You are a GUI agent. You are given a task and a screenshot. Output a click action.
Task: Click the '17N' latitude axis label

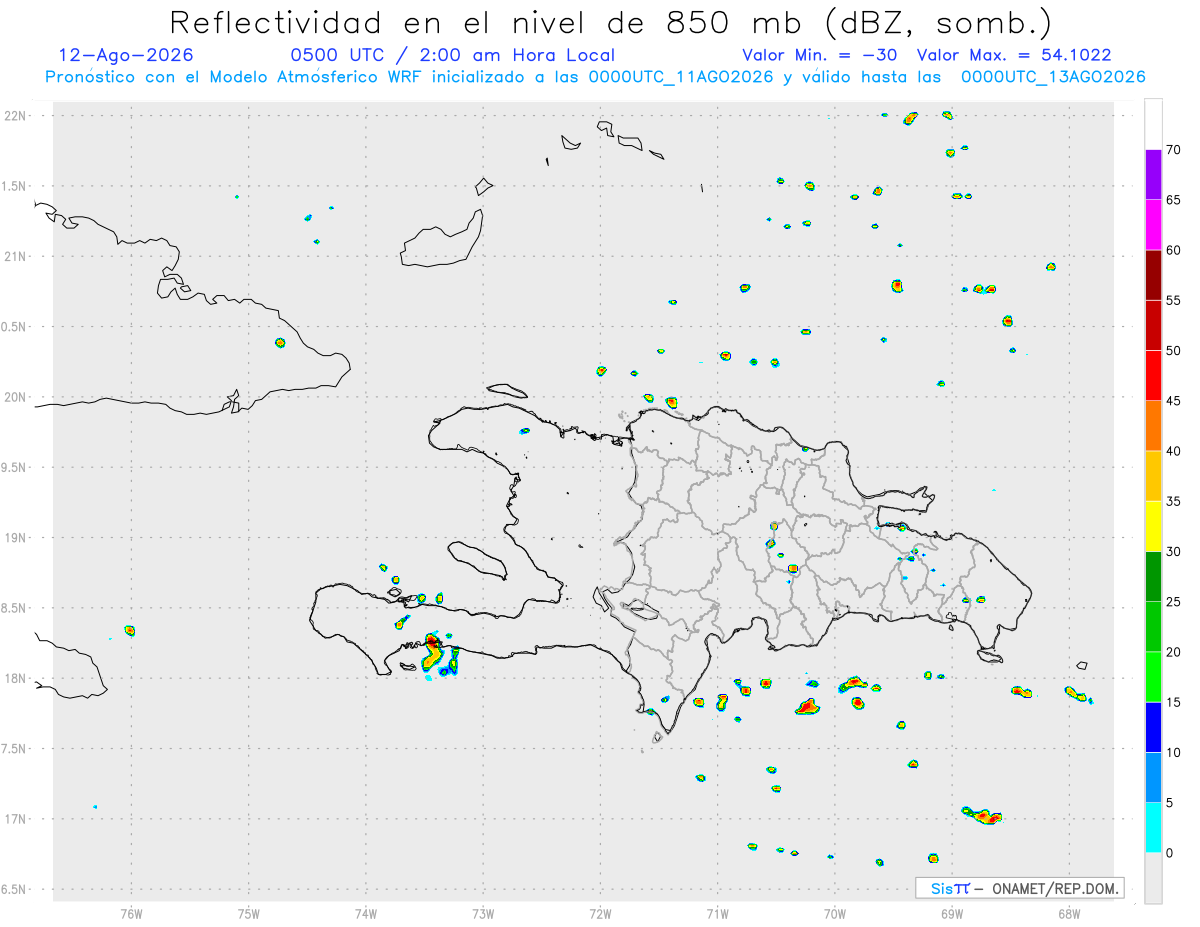point(16,819)
